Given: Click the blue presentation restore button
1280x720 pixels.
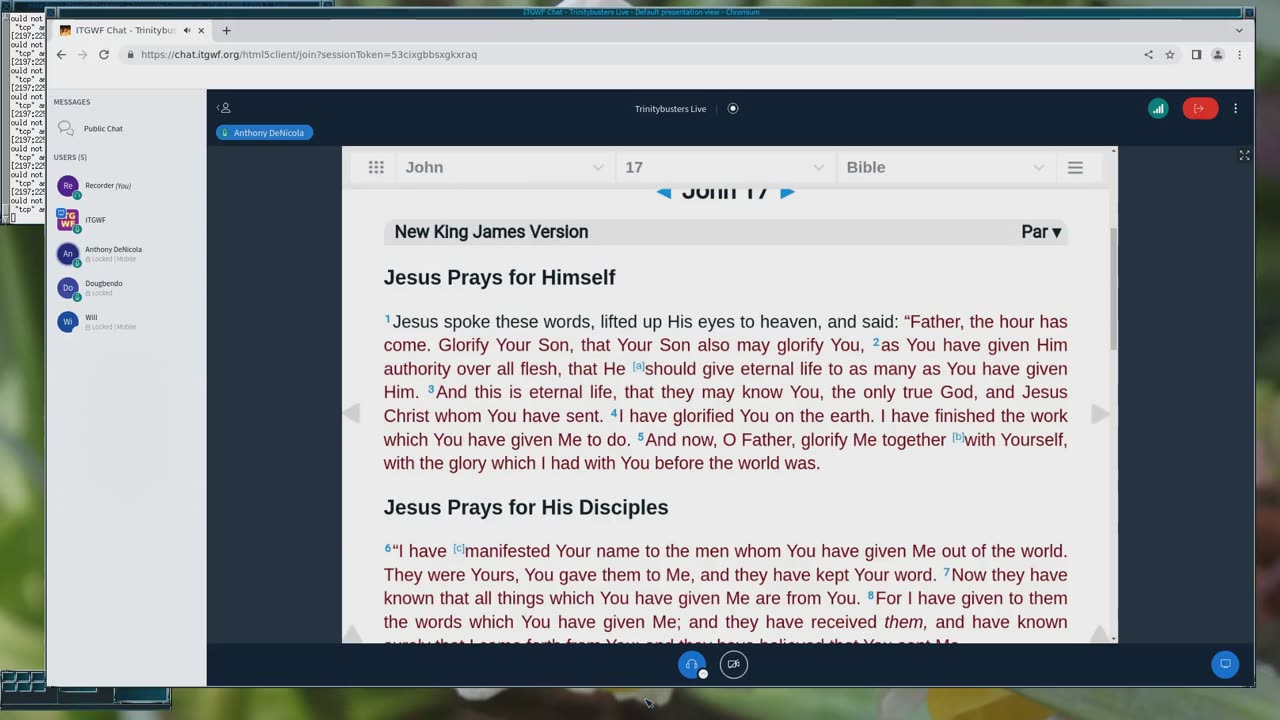Looking at the screenshot, I should point(1225,664).
